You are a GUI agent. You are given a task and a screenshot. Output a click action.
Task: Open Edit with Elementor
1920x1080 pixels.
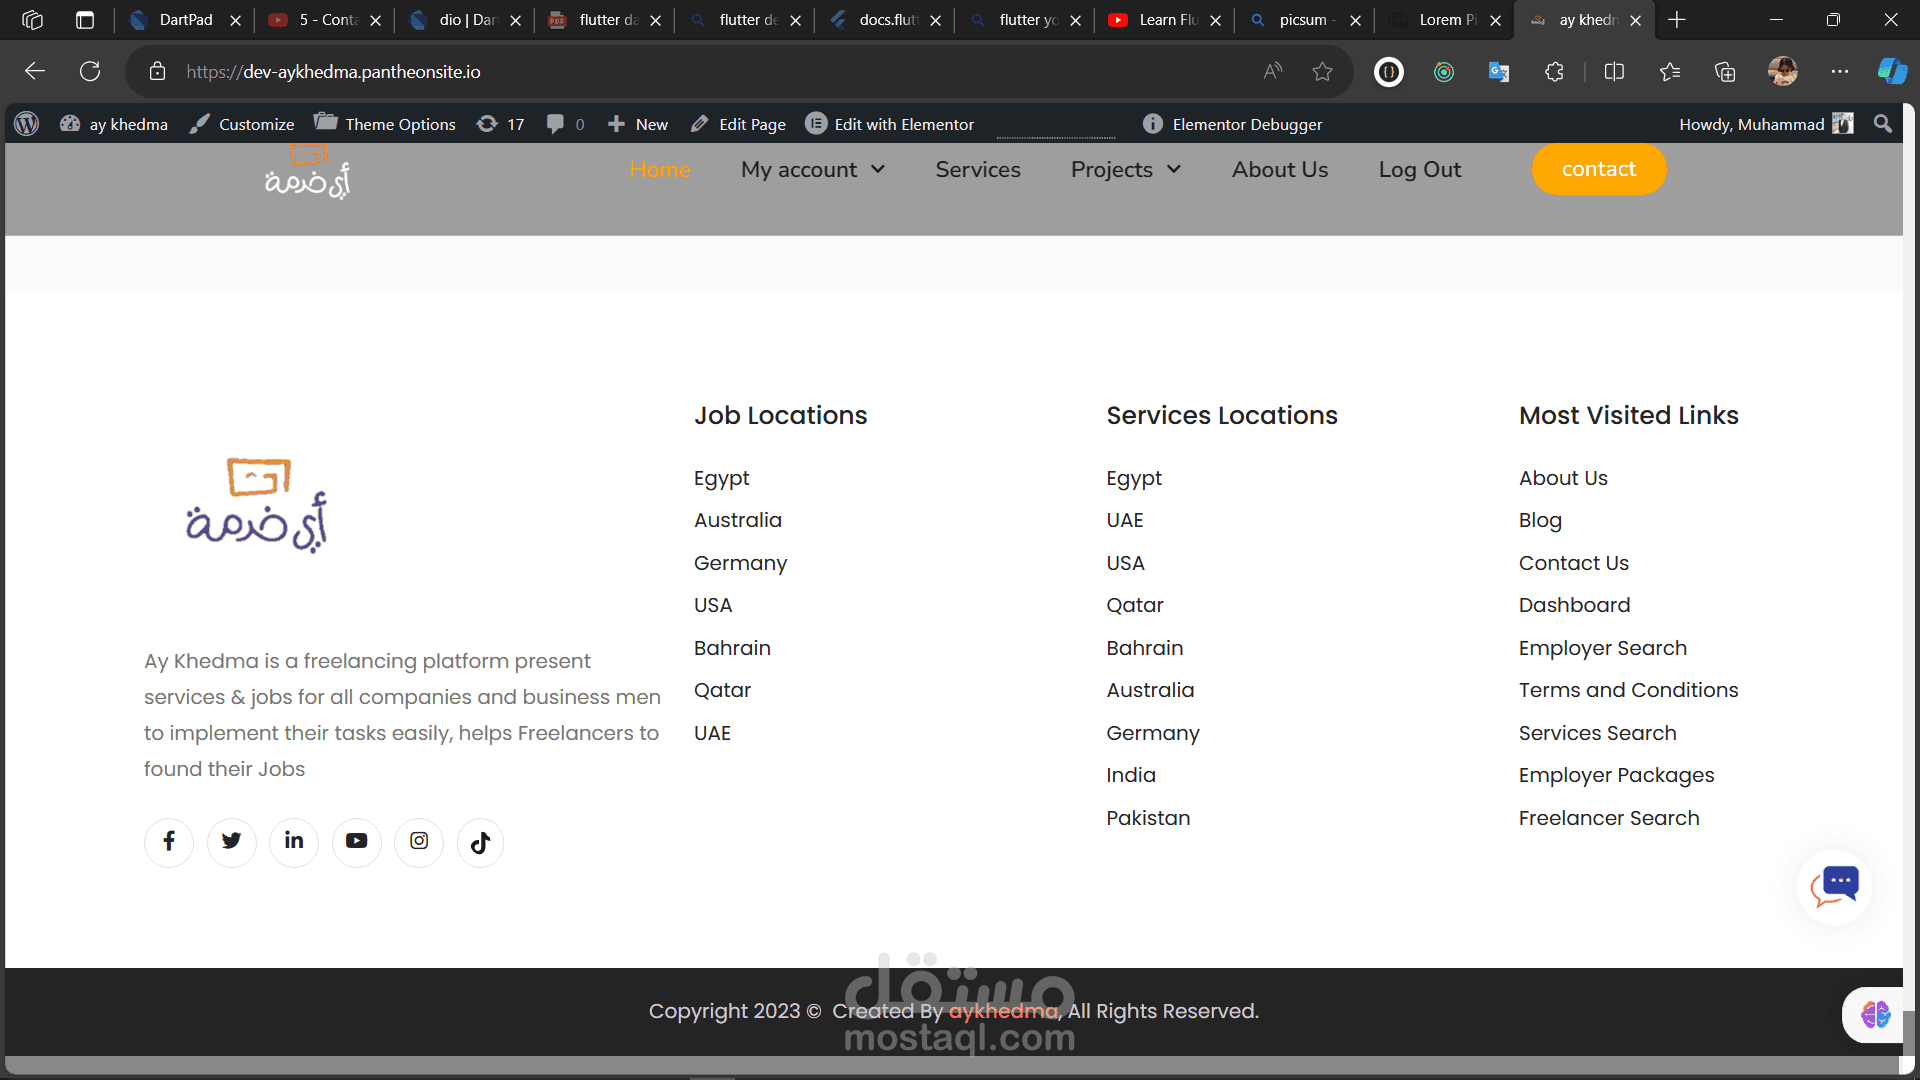[x=890, y=124]
